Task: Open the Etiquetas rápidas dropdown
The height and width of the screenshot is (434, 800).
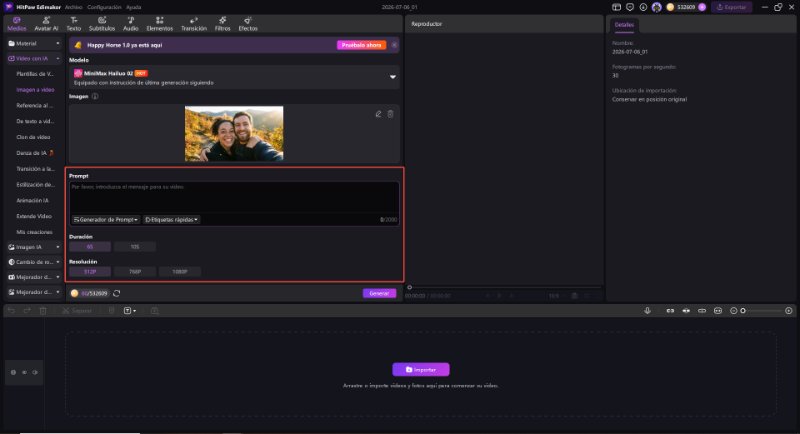Action: 171,220
